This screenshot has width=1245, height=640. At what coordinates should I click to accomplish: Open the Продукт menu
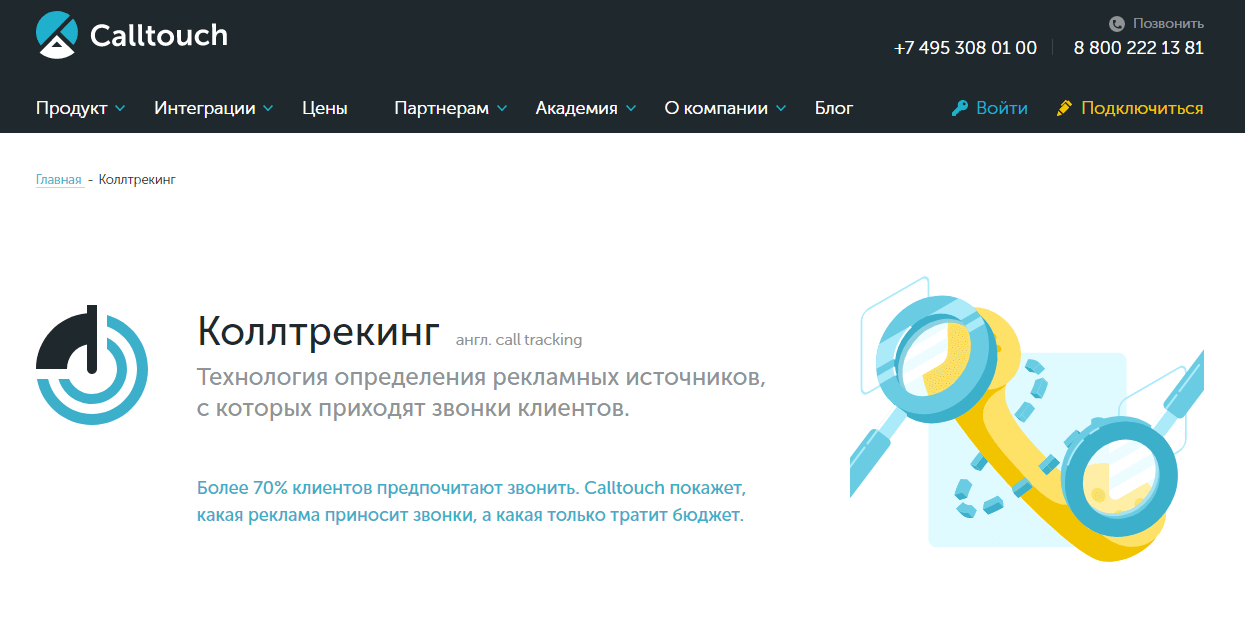point(71,108)
